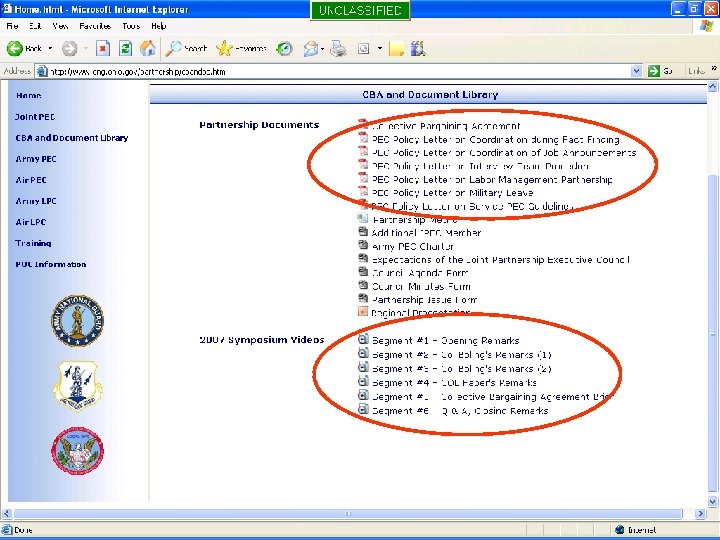Click the URL address field
Viewport: 720px width, 540px height.
[338, 71]
